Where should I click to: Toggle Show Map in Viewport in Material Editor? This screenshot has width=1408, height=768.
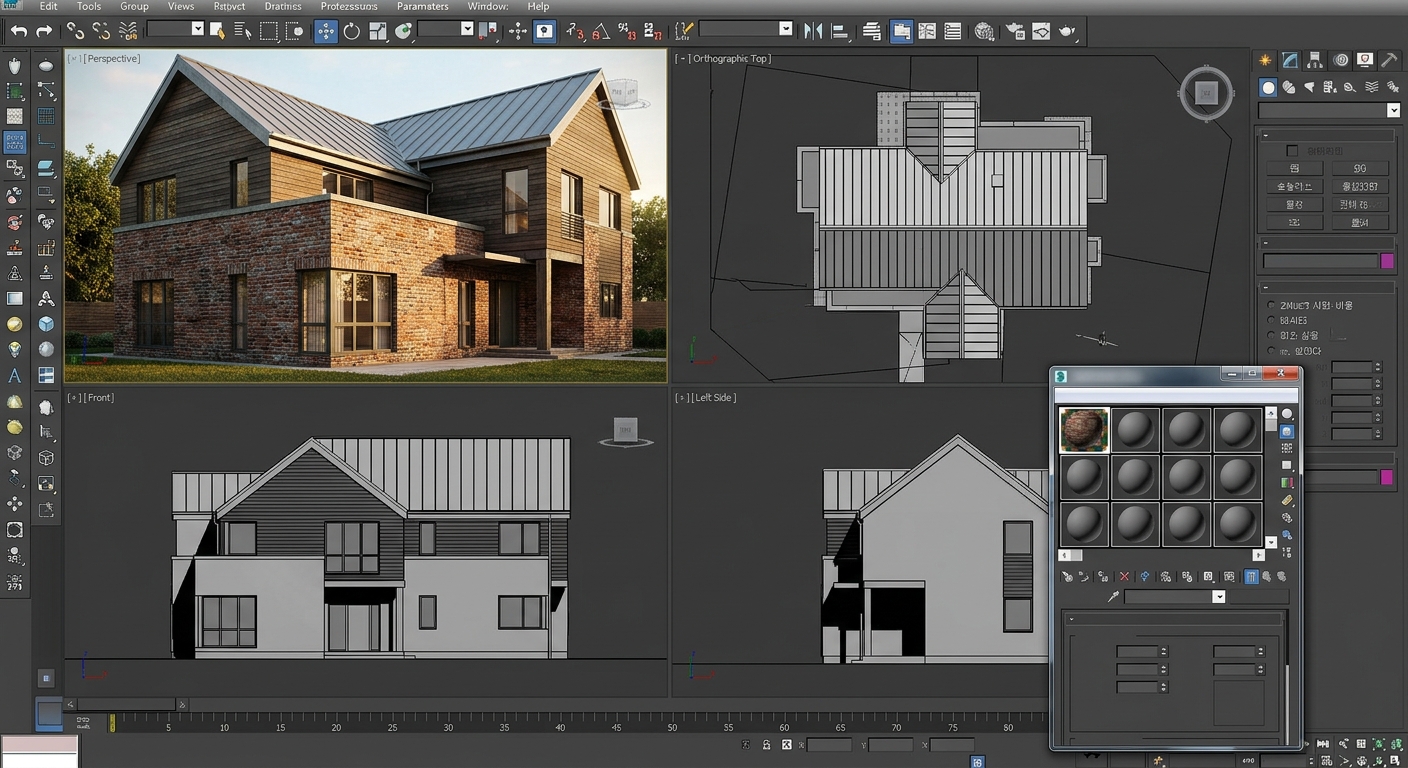pos(1254,576)
